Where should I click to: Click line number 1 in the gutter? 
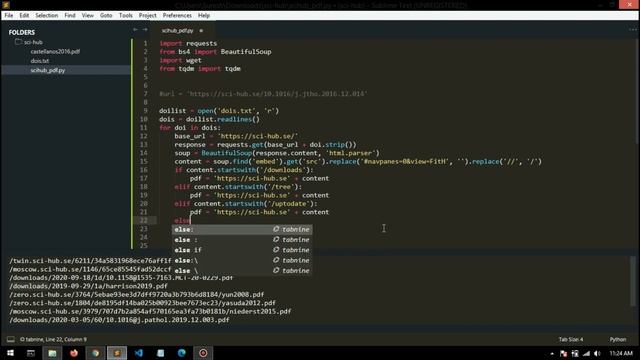145,43
